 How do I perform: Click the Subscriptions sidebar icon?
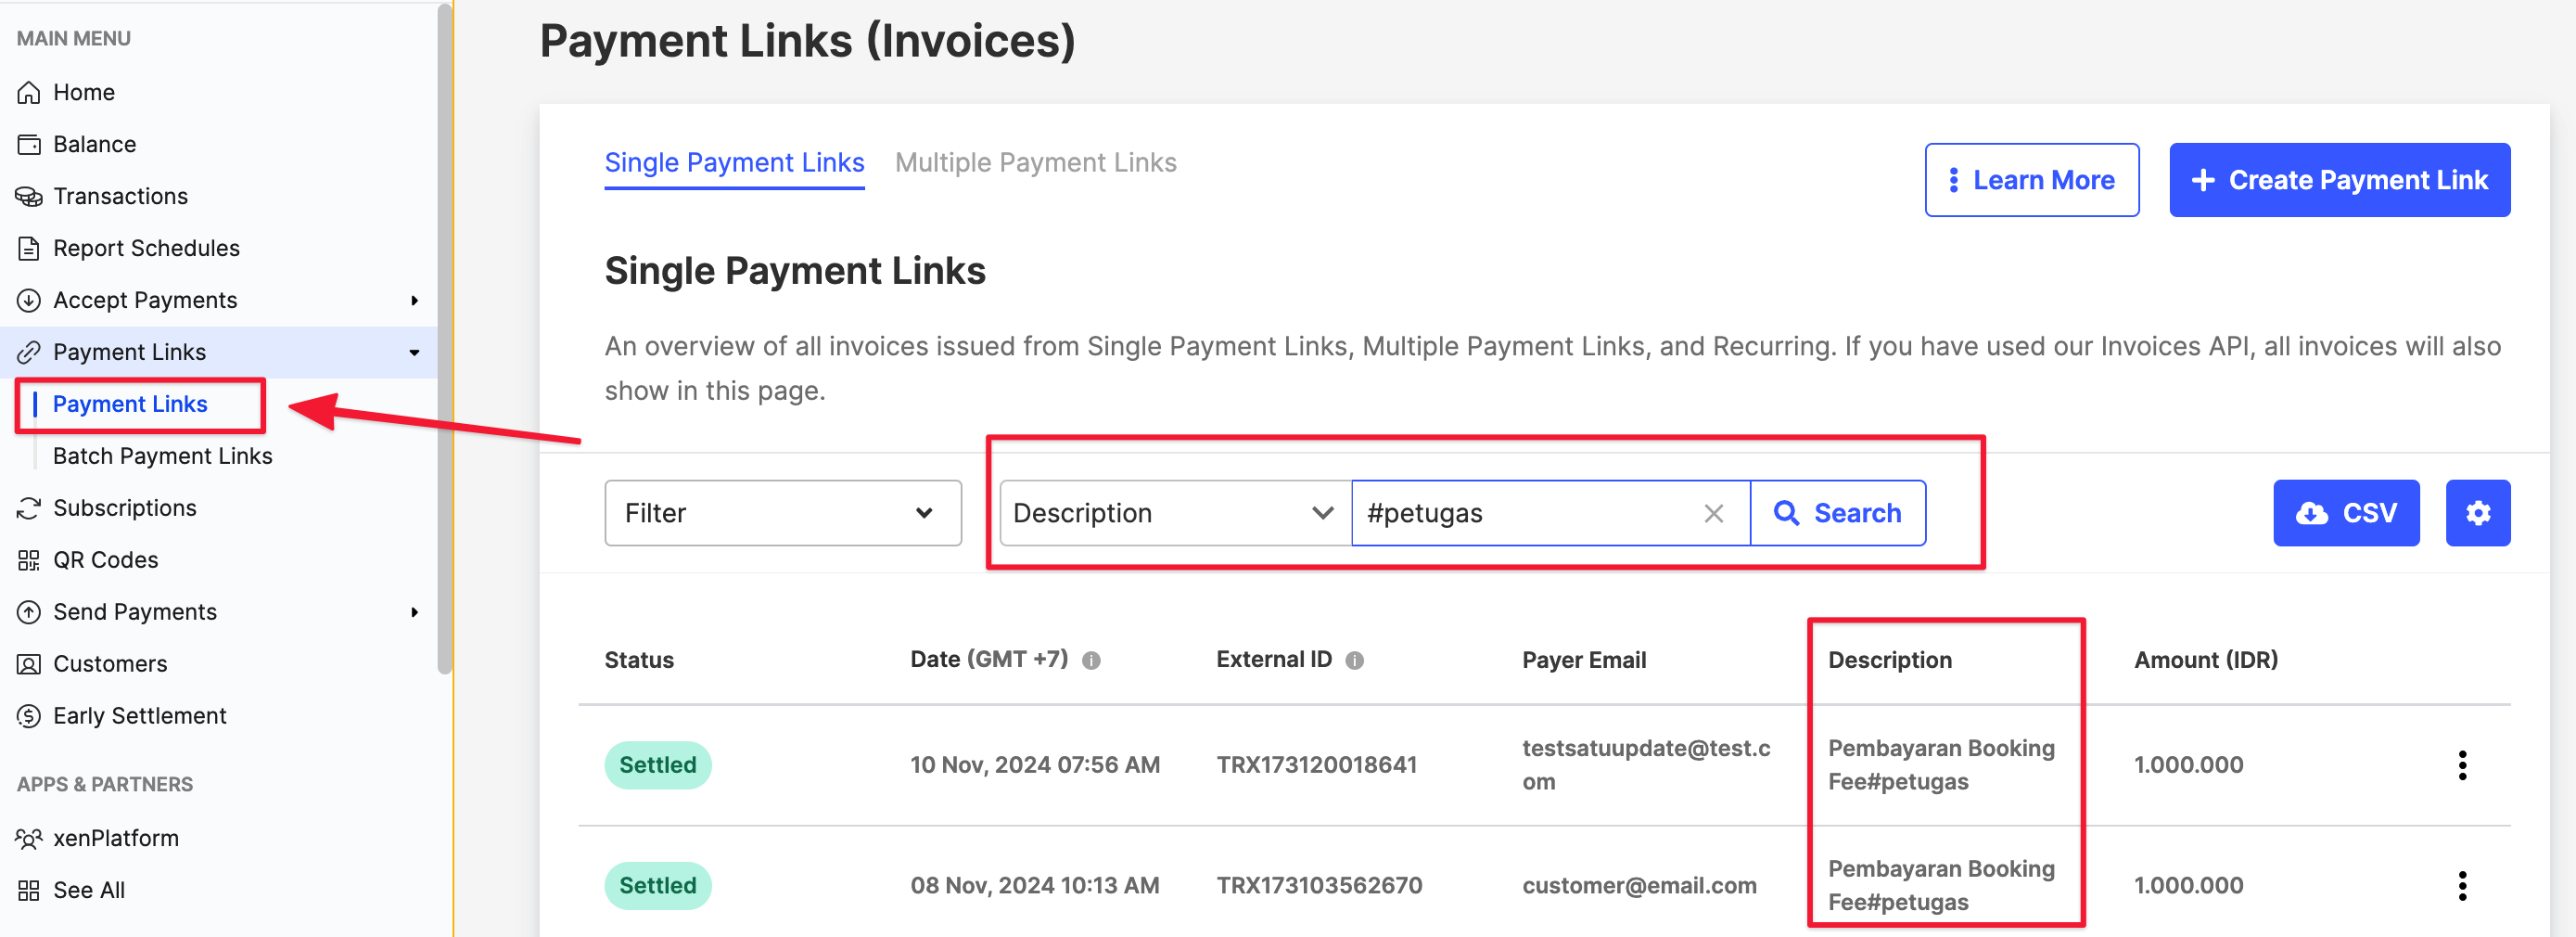[x=29, y=508]
